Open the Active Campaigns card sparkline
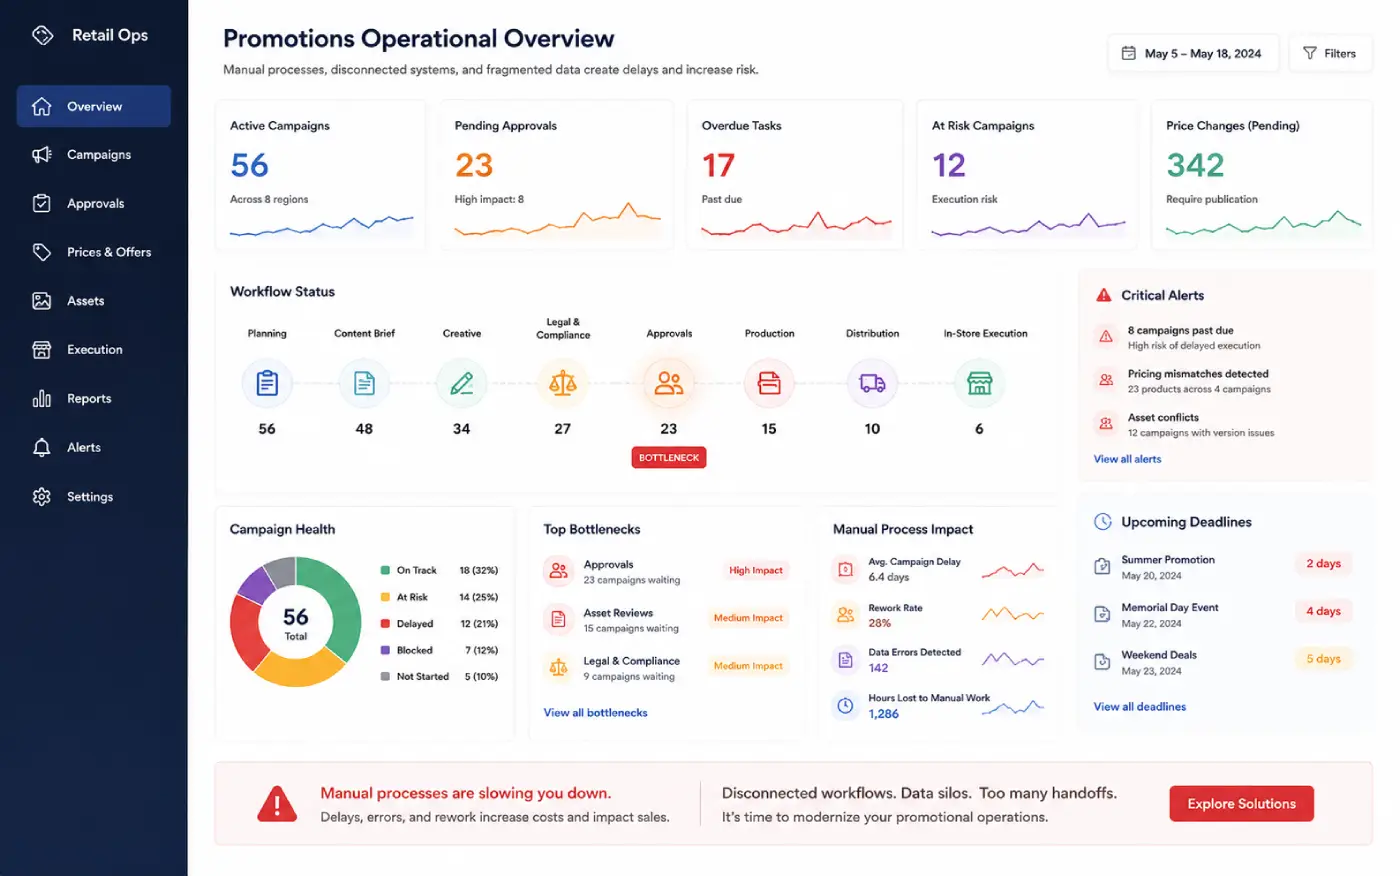1400x876 pixels. 321,225
